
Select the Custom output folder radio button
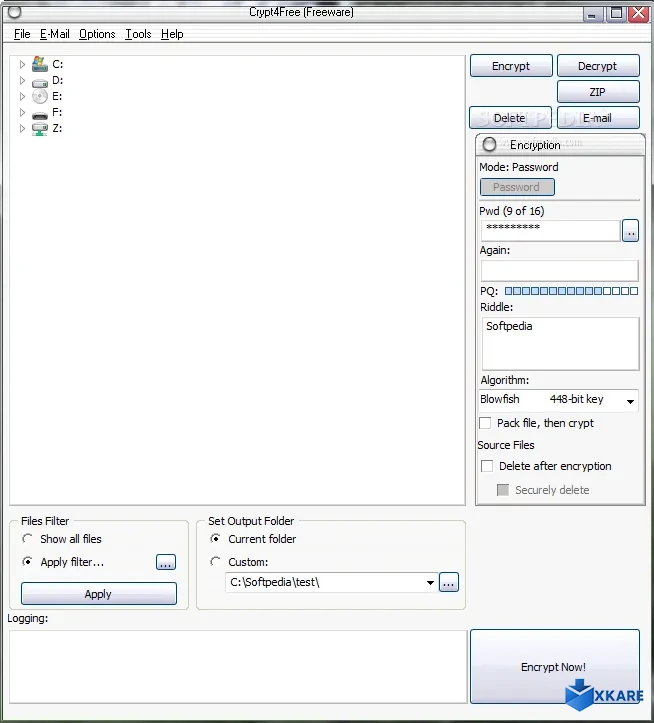pos(215,562)
